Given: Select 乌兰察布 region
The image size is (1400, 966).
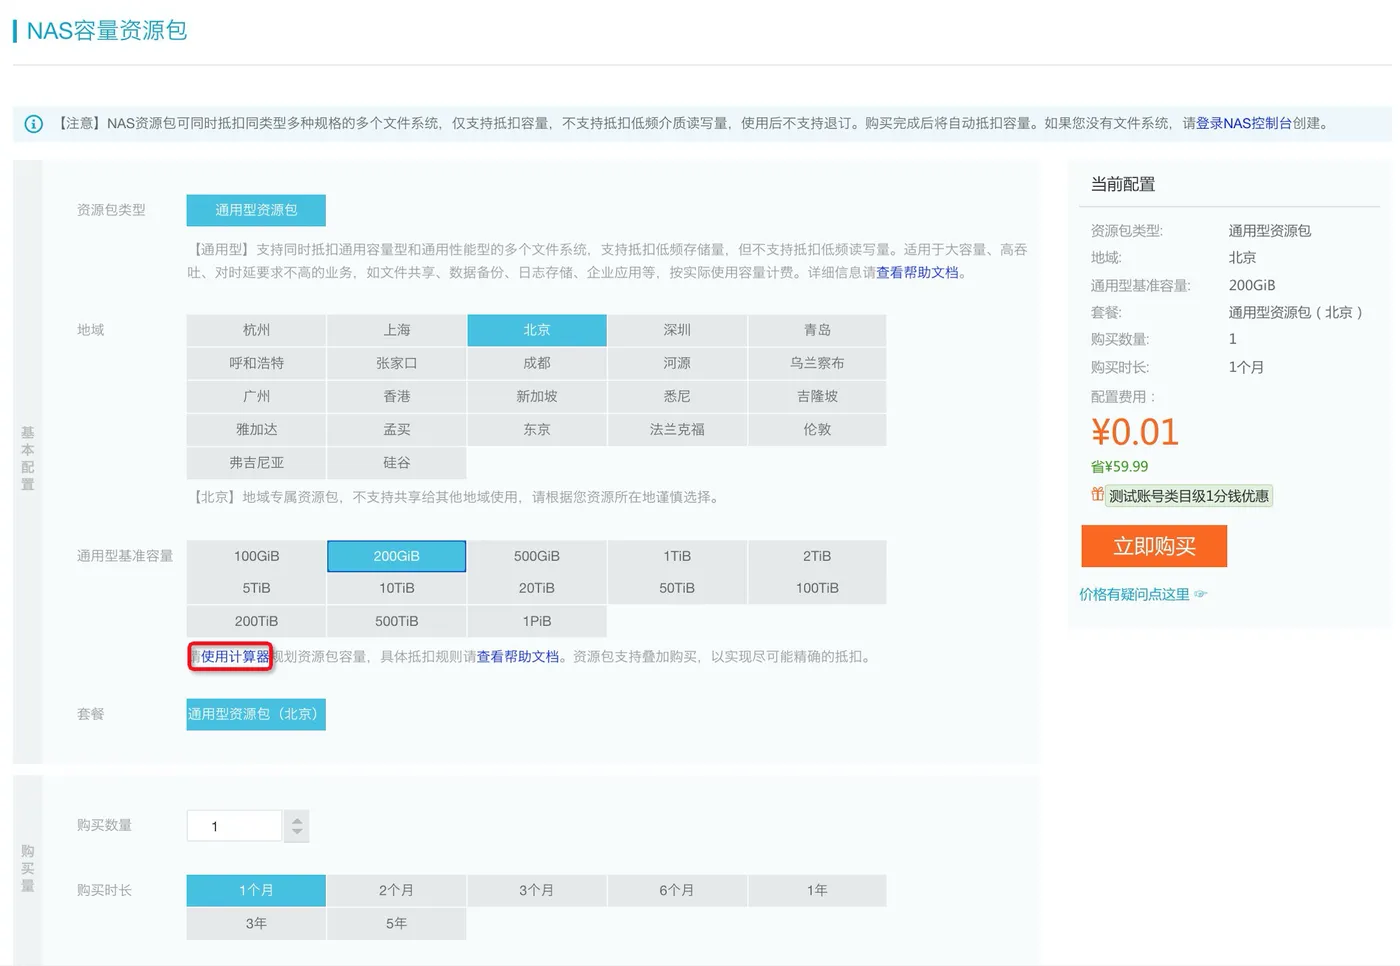Looking at the screenshot, I should point(817,363).
